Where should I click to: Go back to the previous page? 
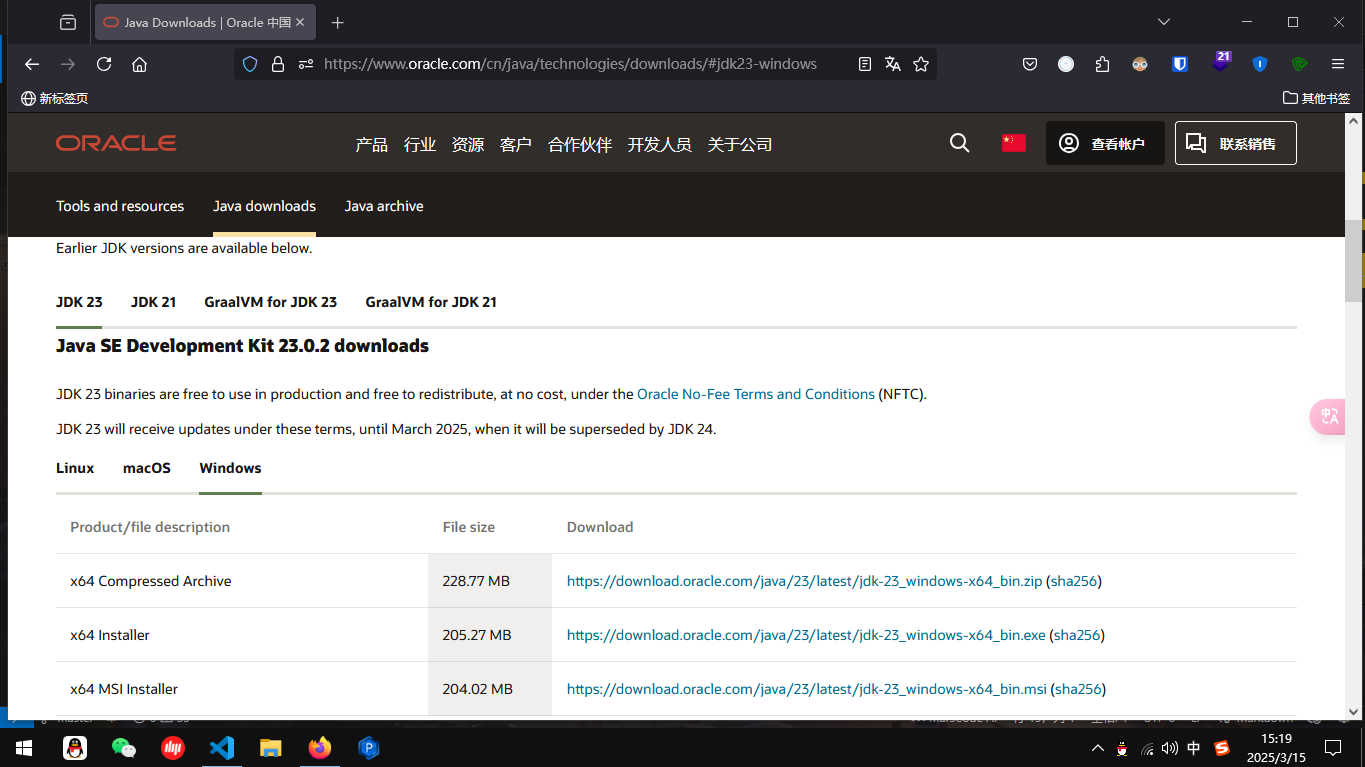(x=32, y=64)
